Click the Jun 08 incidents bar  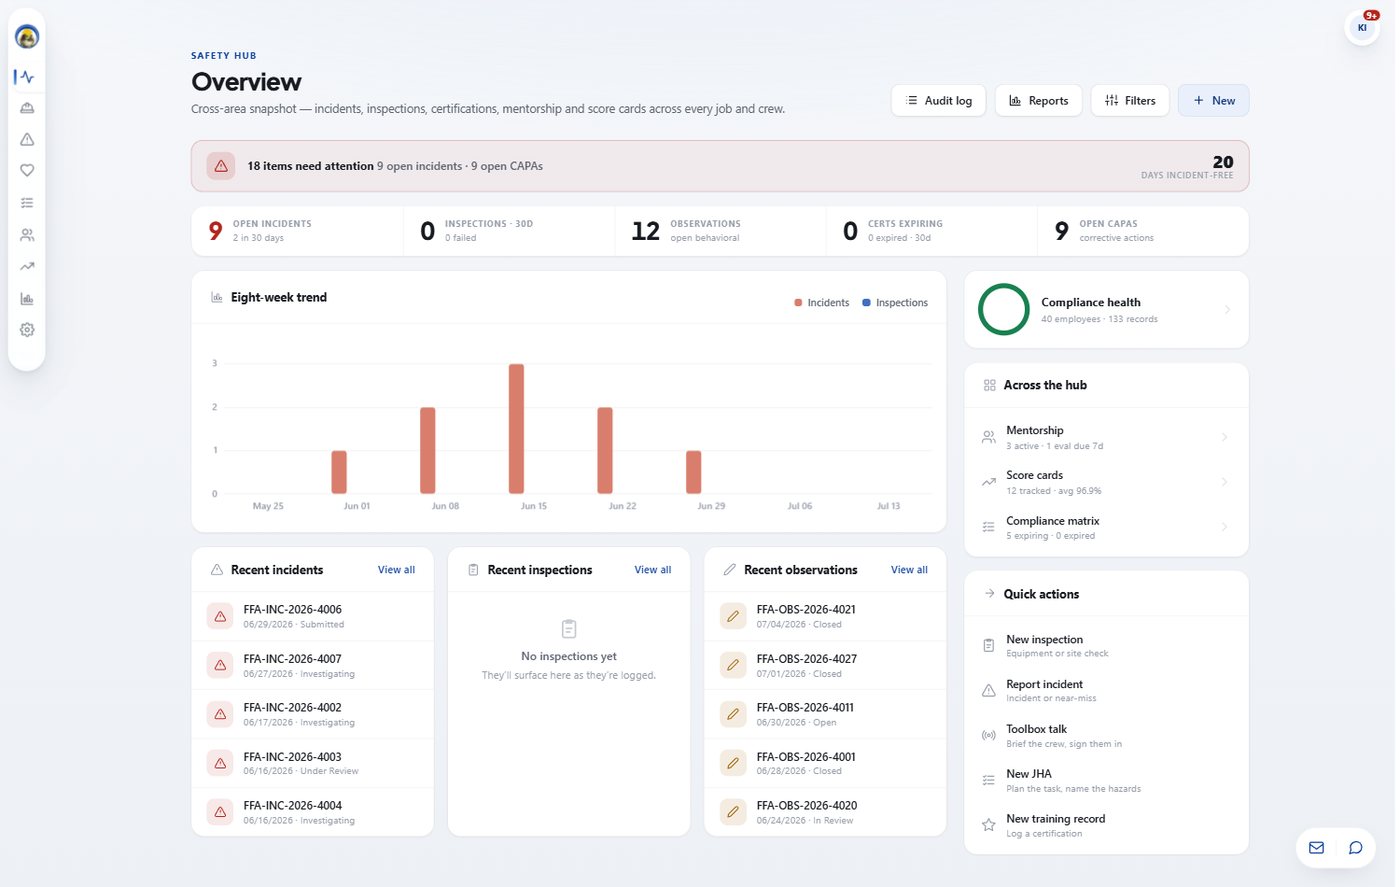[427, 451]
